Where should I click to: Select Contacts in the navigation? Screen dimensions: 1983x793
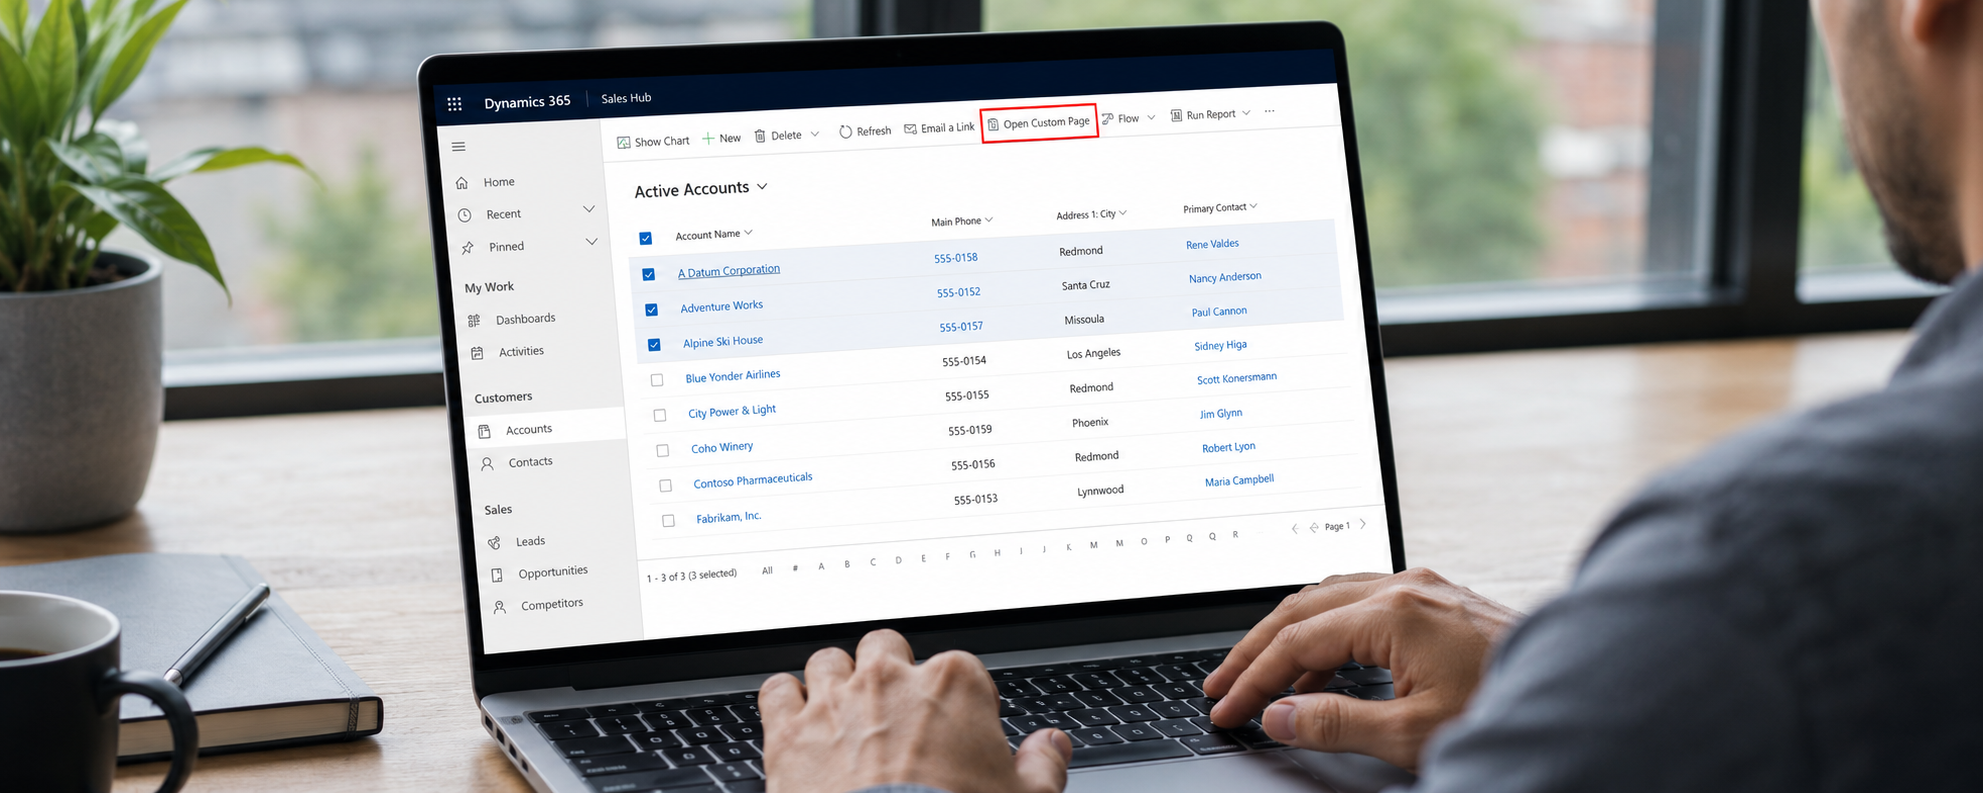(x=530, y=462)
